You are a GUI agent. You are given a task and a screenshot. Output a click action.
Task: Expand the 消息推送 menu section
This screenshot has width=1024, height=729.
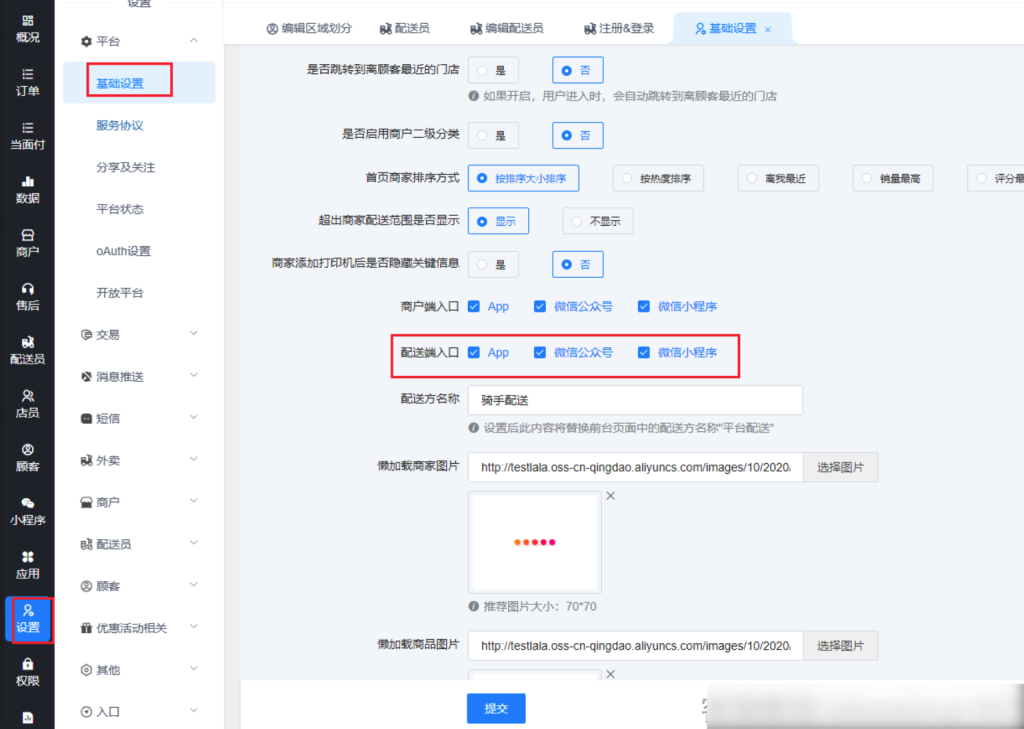[139, 377]
